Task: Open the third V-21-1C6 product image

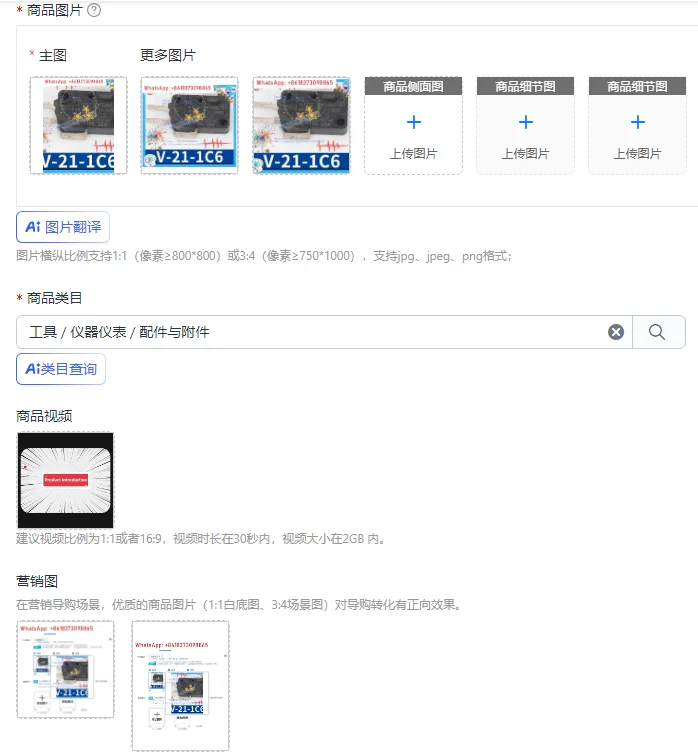Action: pos(301,125)
